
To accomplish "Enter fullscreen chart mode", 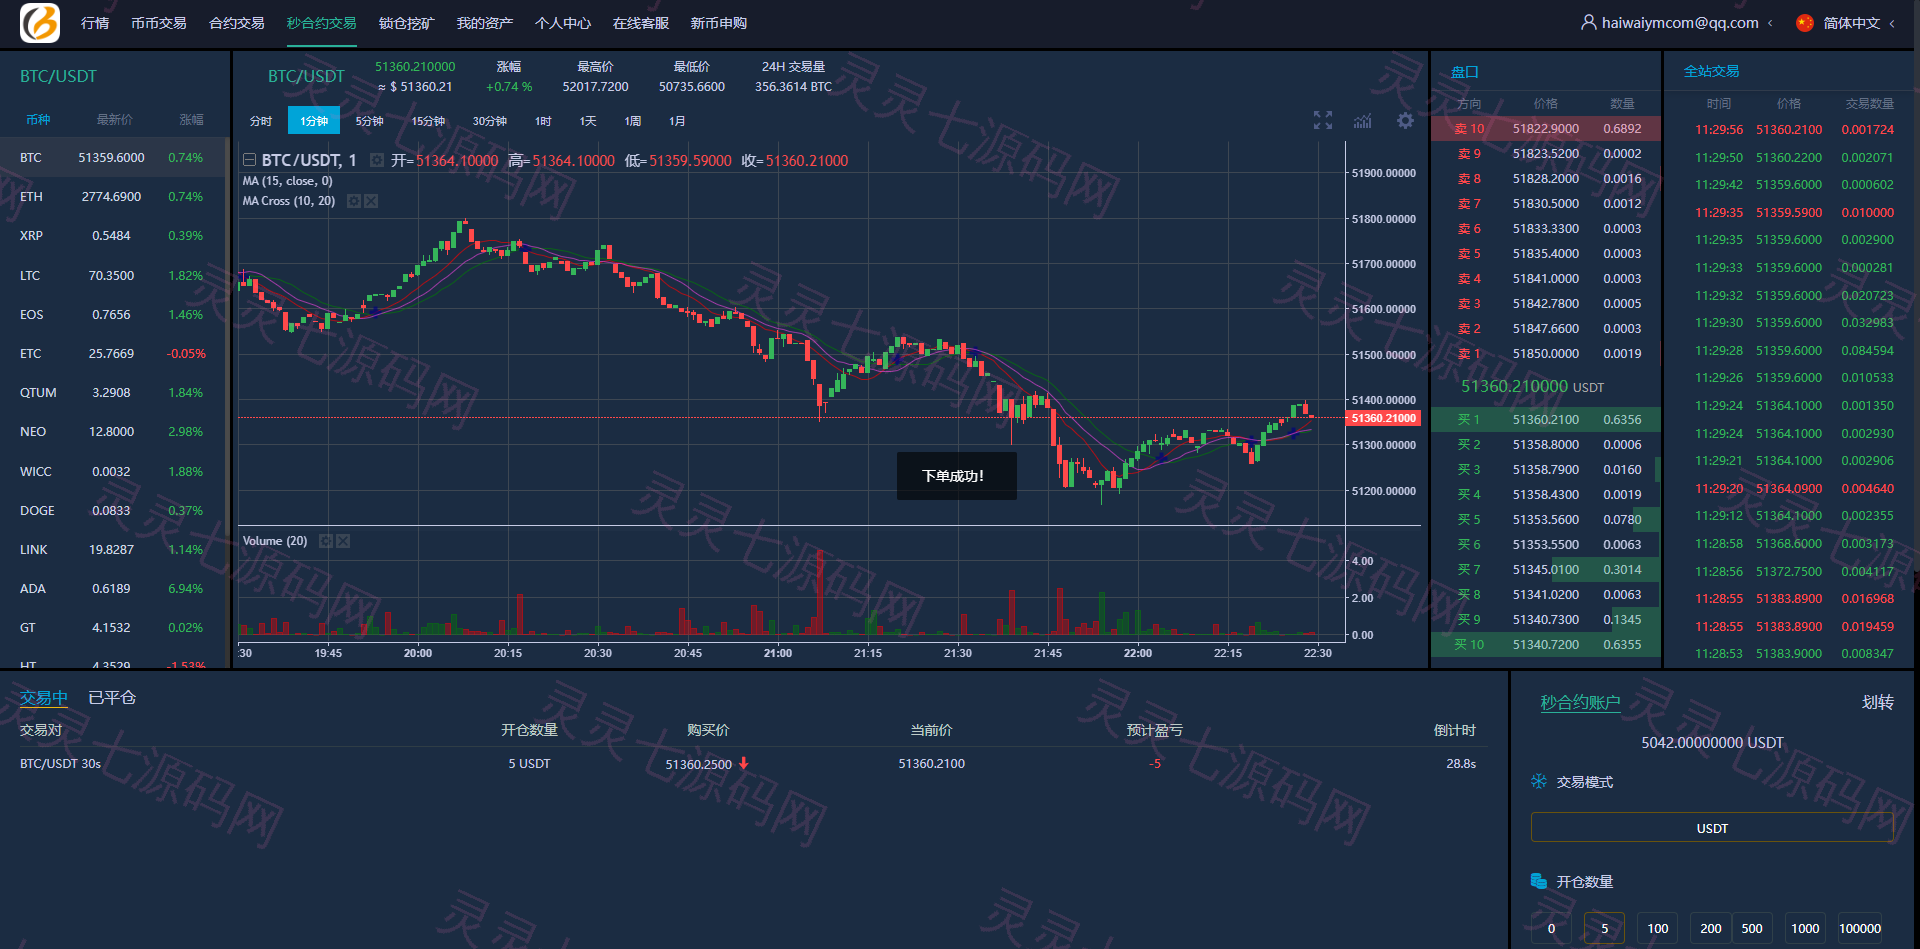I will pos(1323,120).
